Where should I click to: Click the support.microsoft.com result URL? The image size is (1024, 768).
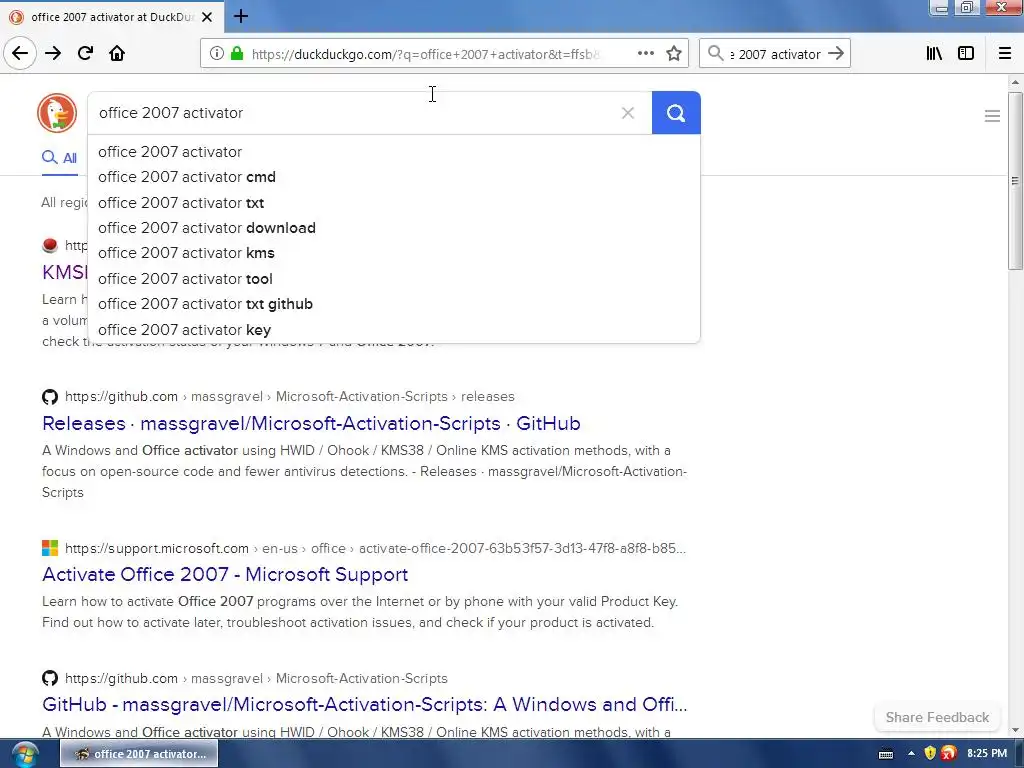[x=375, y=548]
